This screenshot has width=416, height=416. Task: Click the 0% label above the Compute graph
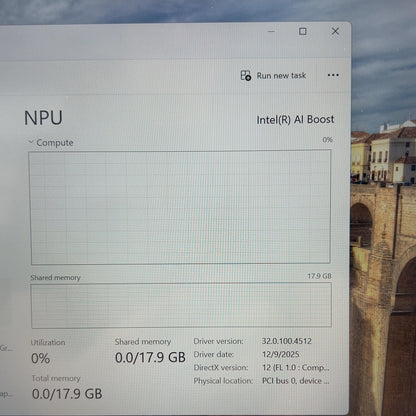[x=327, y=140]
